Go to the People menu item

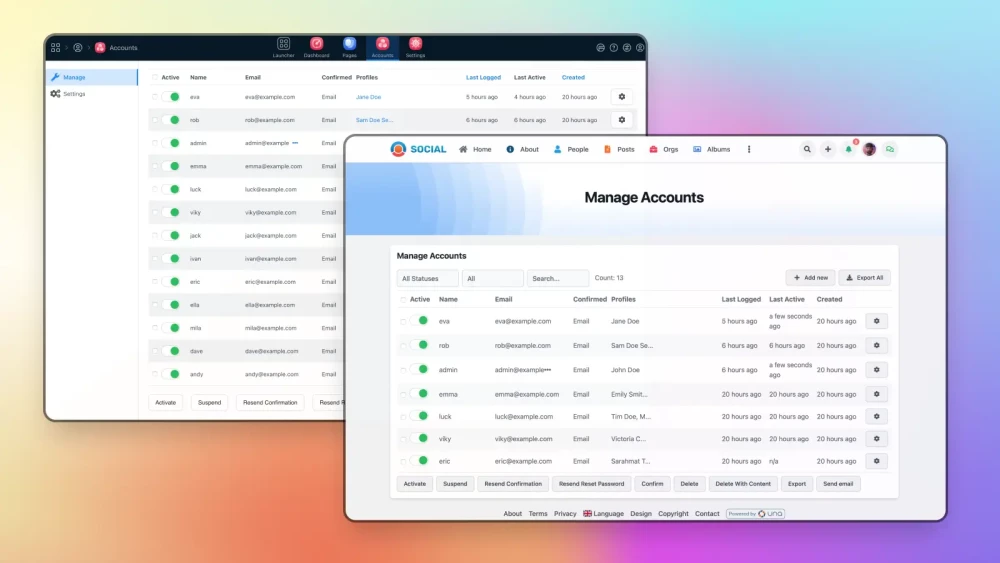click(x=571, y=149)
